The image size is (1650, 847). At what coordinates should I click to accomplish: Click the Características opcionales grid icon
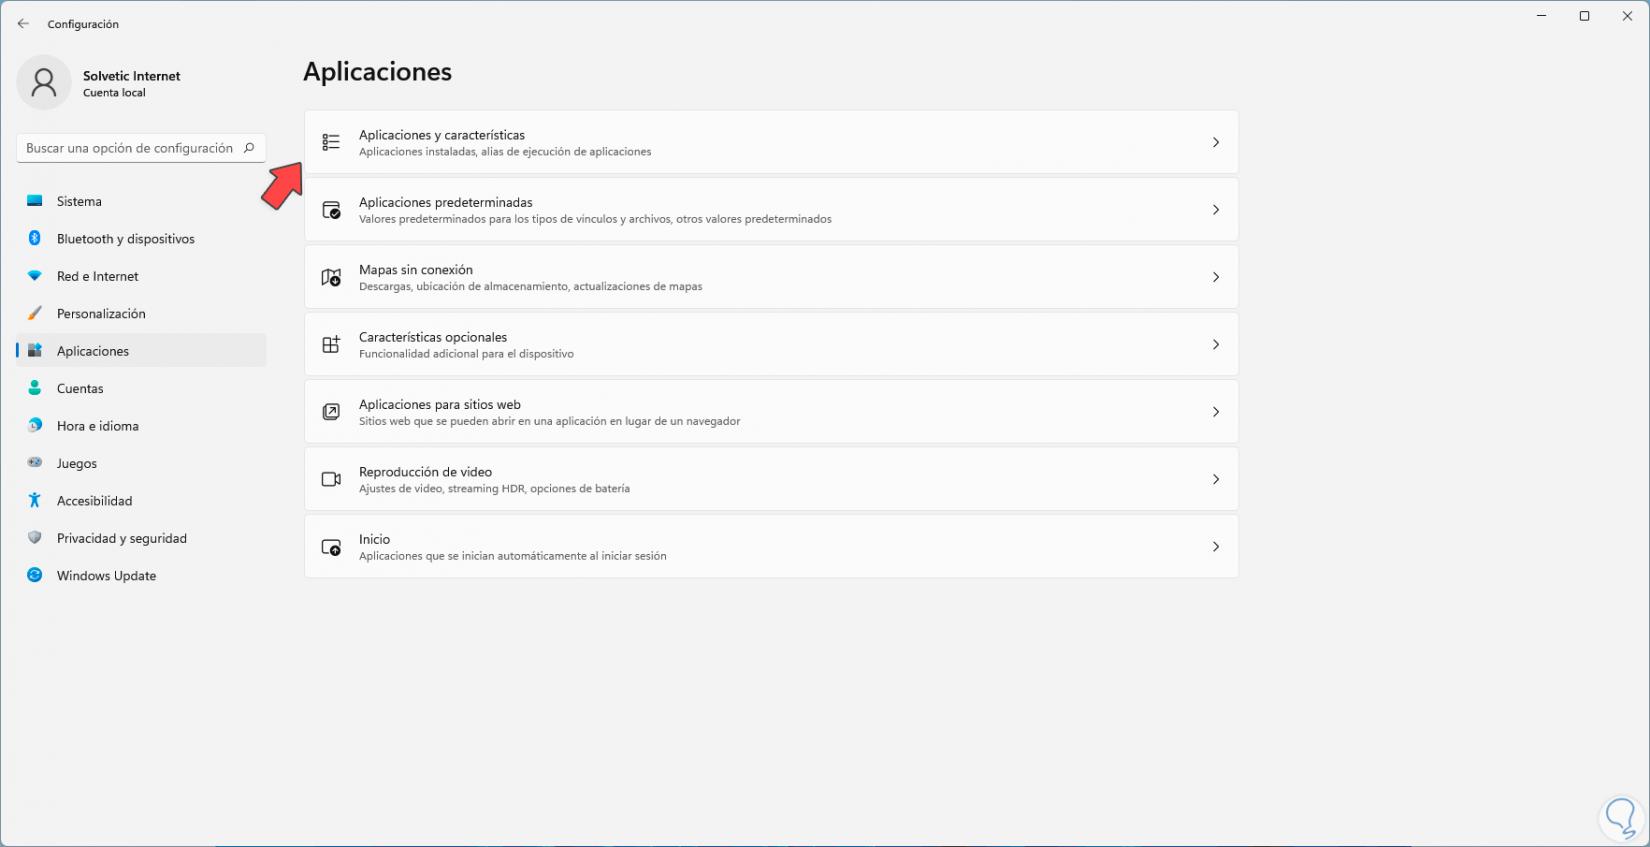coord(331,345)
